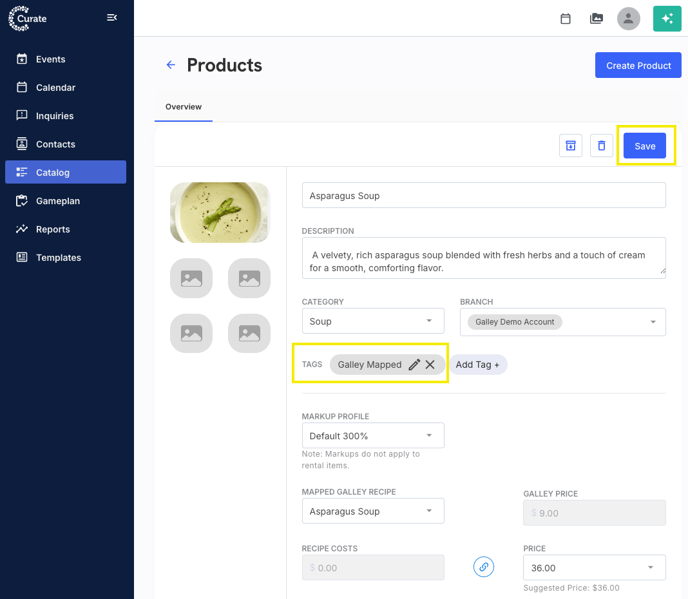Edit the Galley Mapped tag pencil icon
Viewport: 688px width, 599px height.
(x=414, y=365)
